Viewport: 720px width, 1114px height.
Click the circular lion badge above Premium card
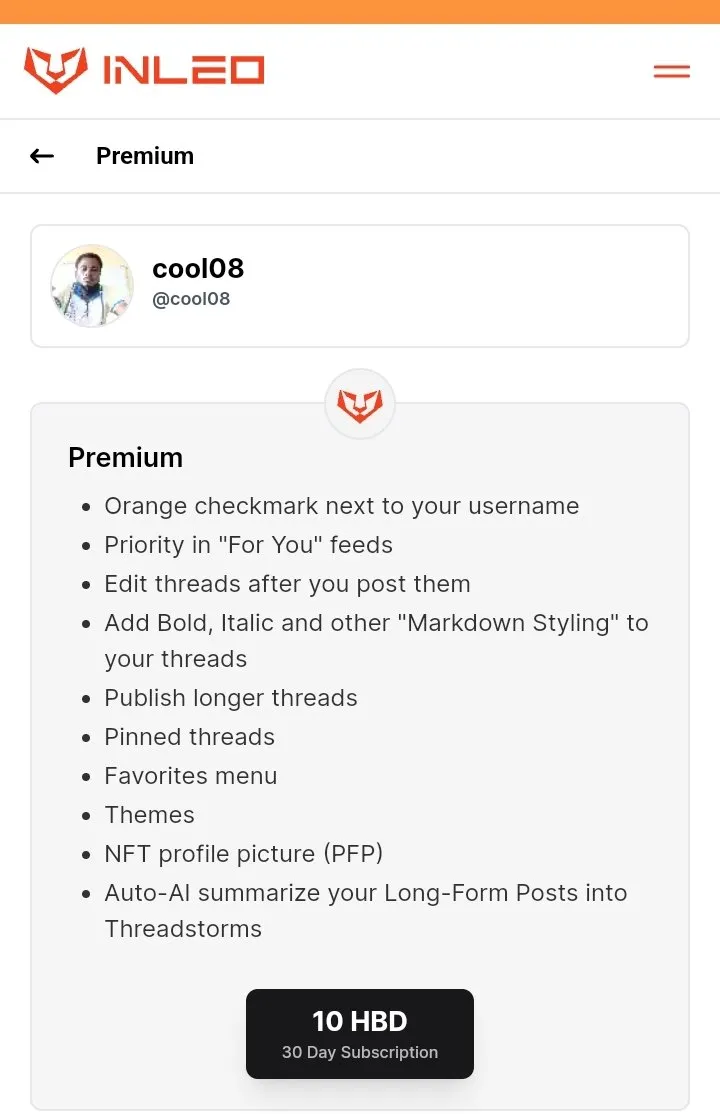(360, 404)
